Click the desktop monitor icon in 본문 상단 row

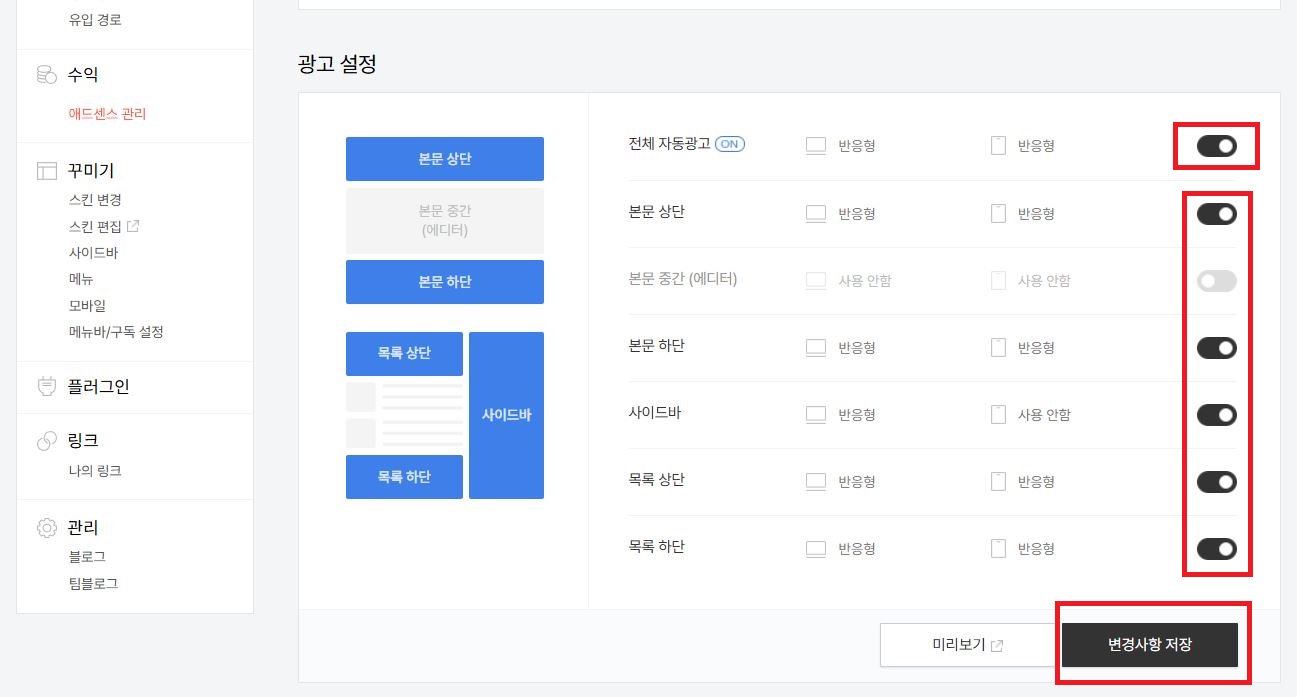(x=816, y=214)
